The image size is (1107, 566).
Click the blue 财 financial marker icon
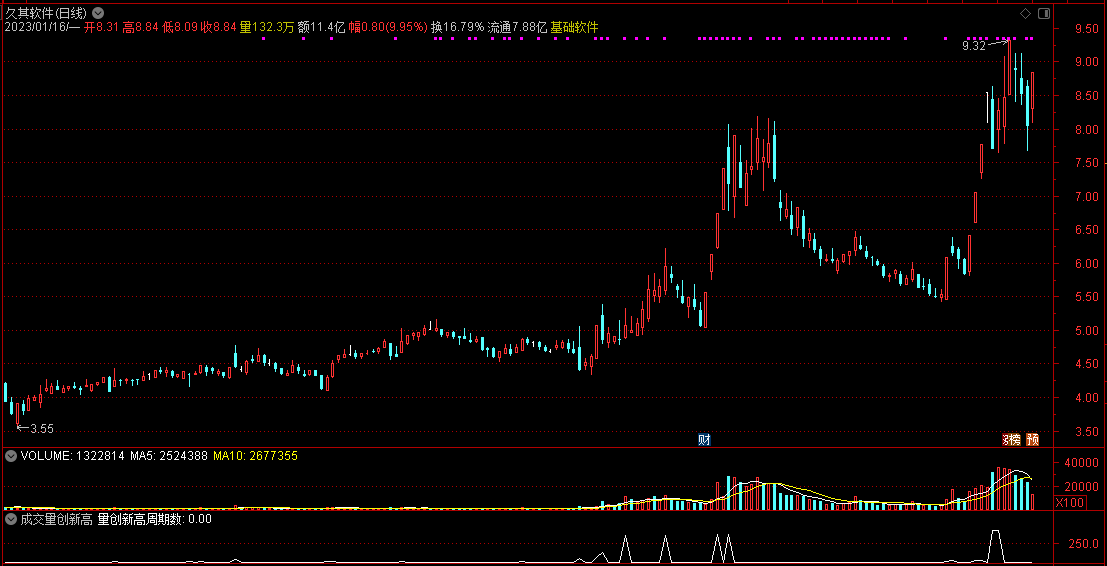coord(704,440)
